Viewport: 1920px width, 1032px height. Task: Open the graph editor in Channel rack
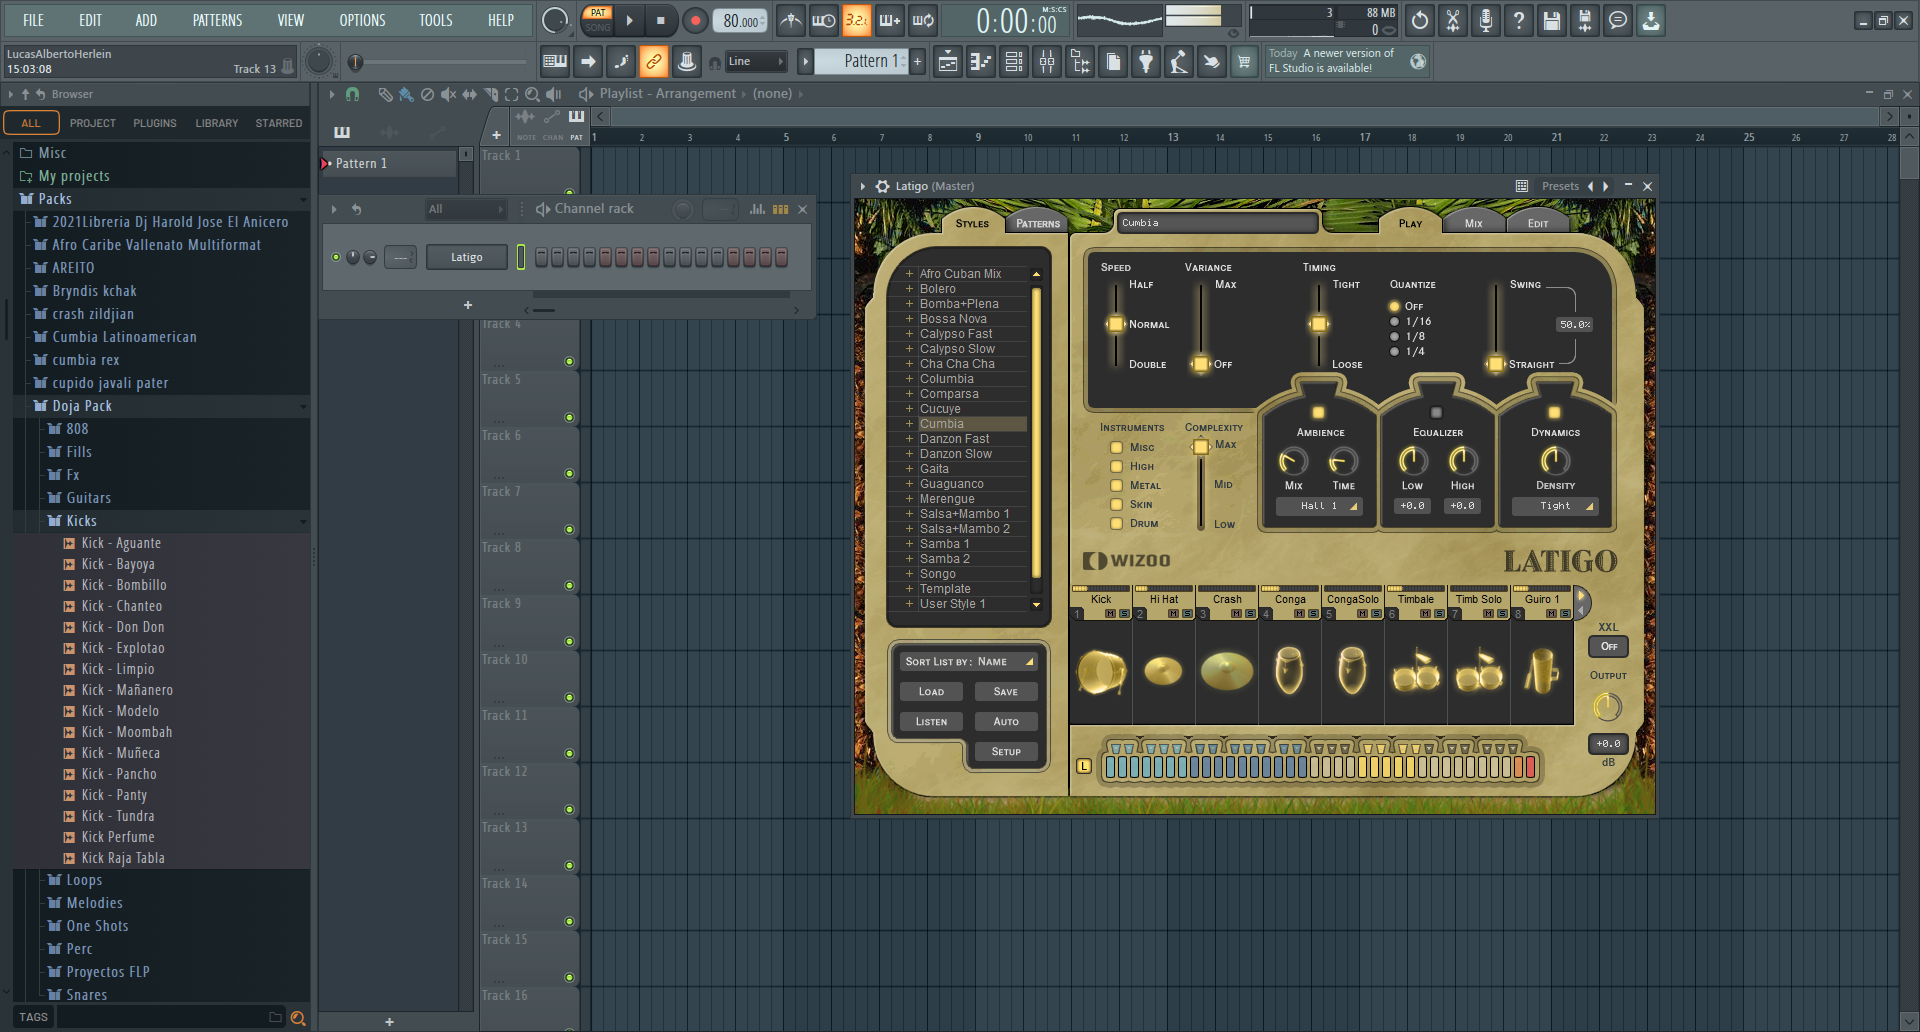click(757, 209)
